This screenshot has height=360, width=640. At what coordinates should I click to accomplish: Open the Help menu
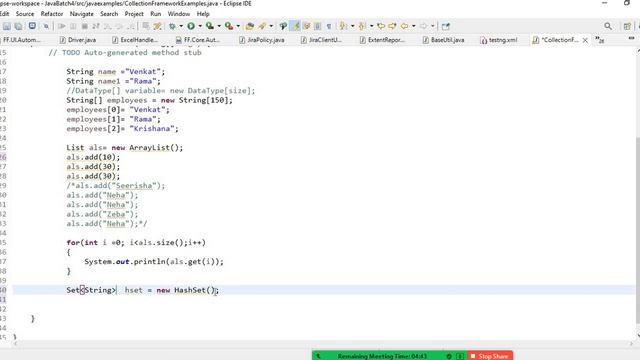pos(203,14)
